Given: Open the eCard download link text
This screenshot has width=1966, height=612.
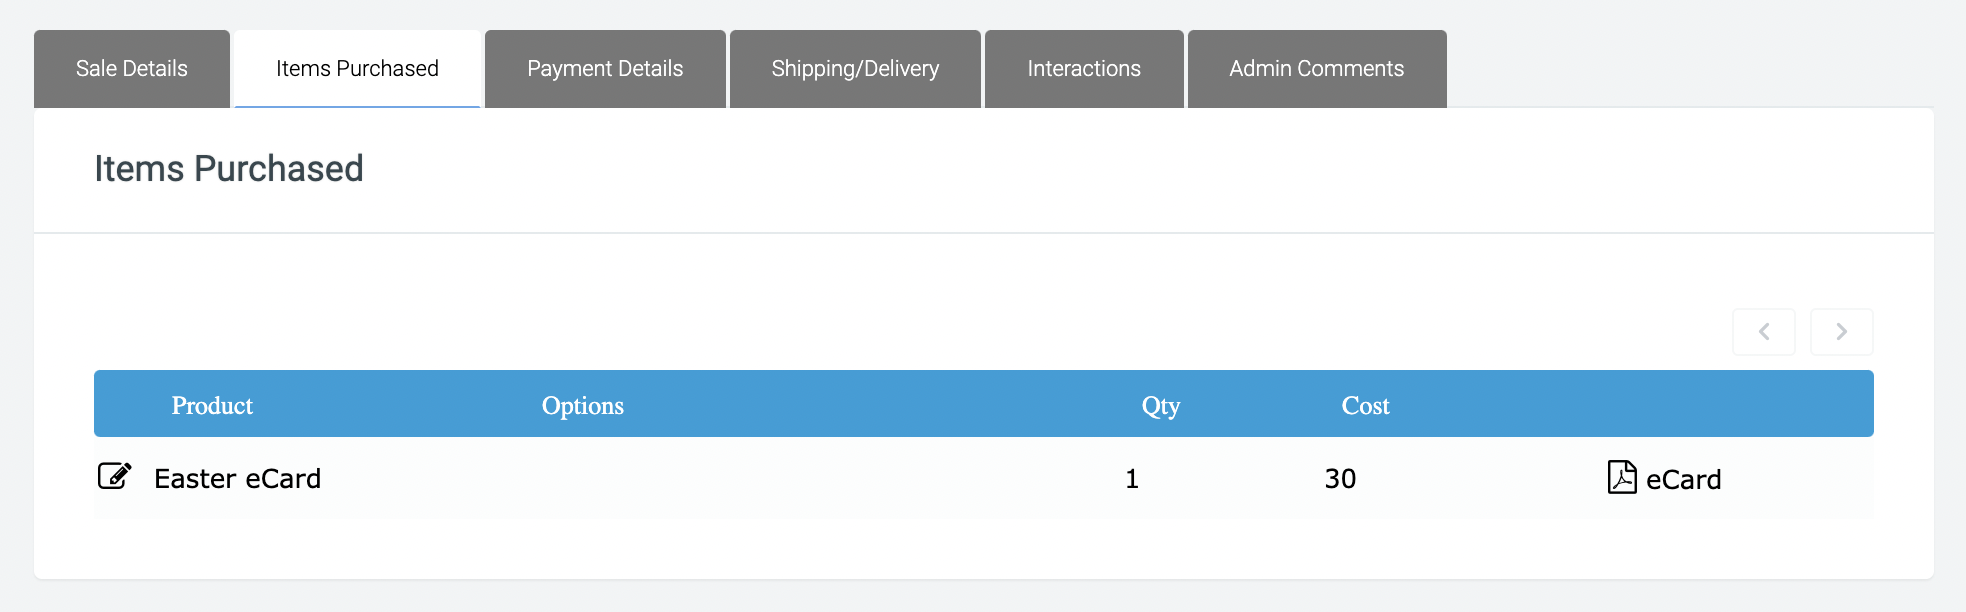Looking at the screenshot, I should coord(1684,480).
